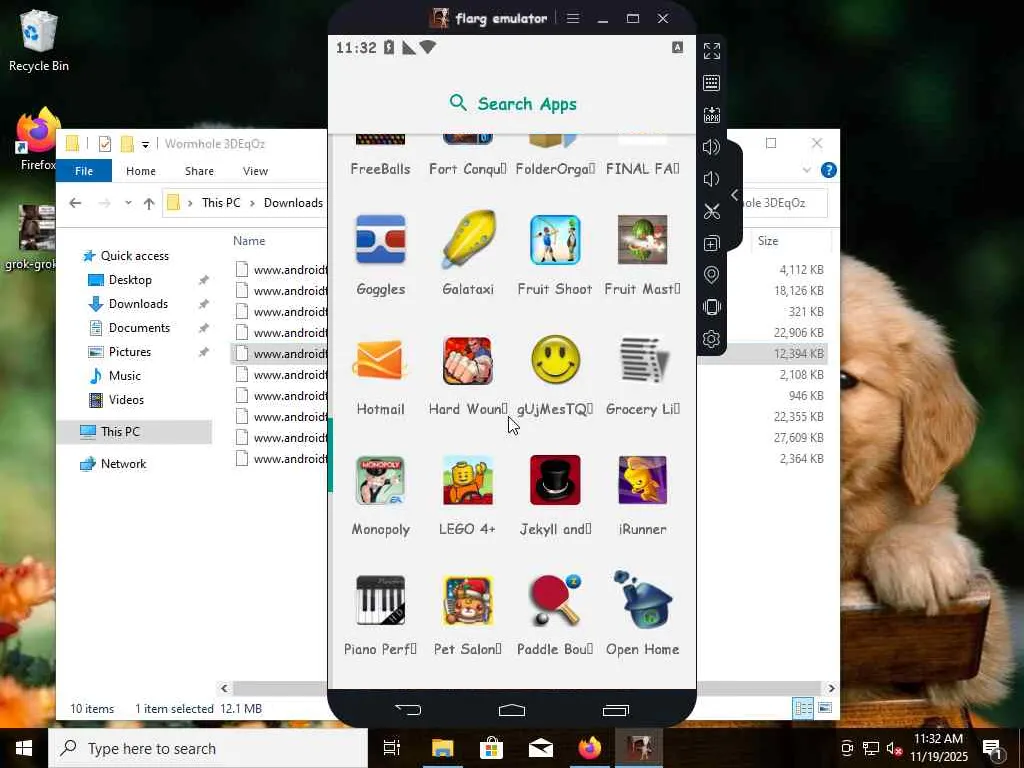Expand the File Explorer ribbon chevron

(x=807, y=170)
